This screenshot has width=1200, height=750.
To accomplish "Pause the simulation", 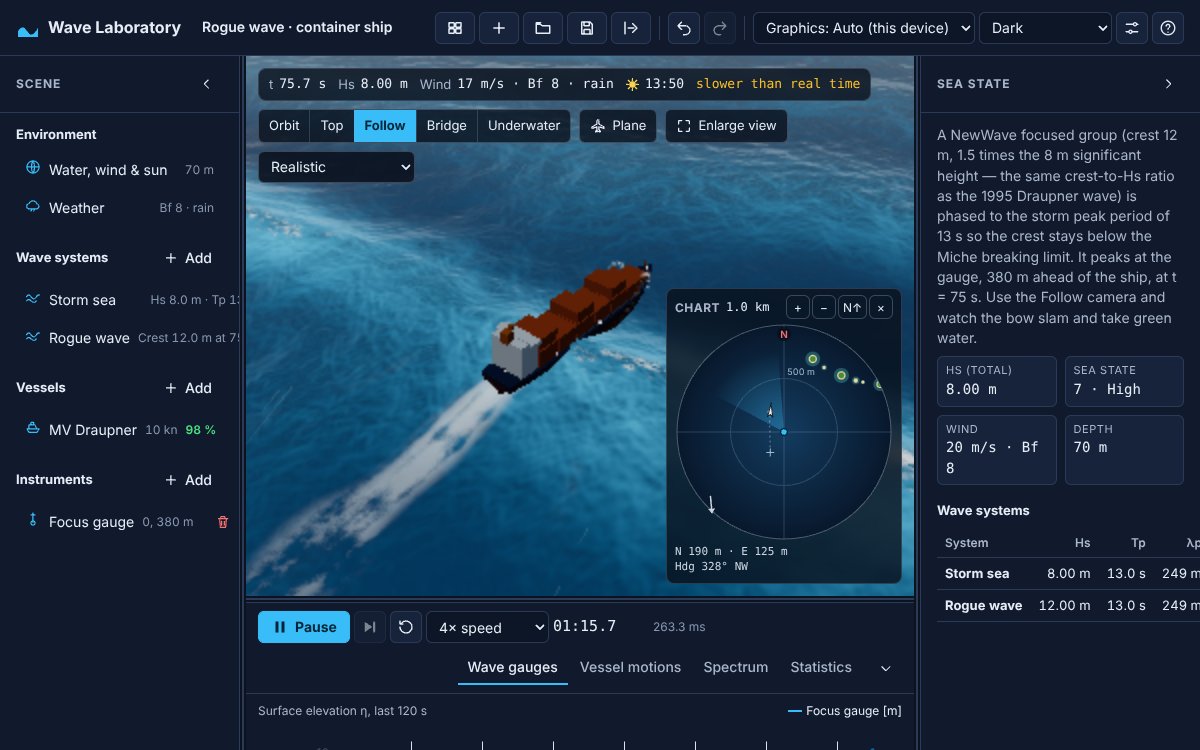I will [x=304, y=627].
